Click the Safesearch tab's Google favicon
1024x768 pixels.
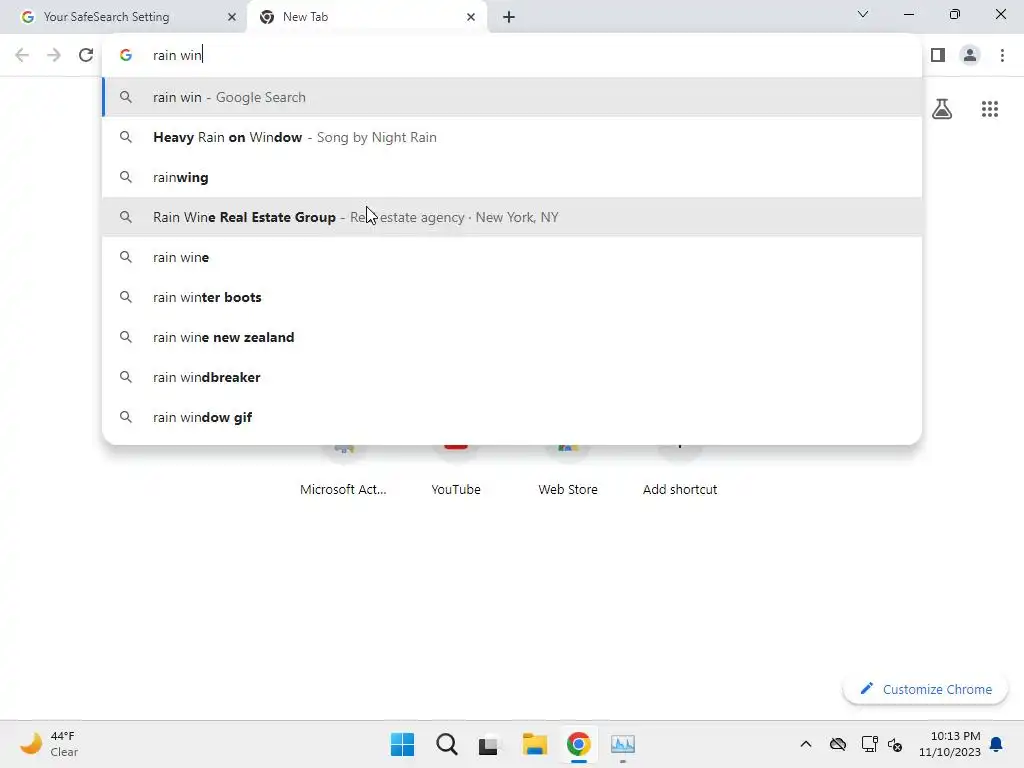click(27, 17)
